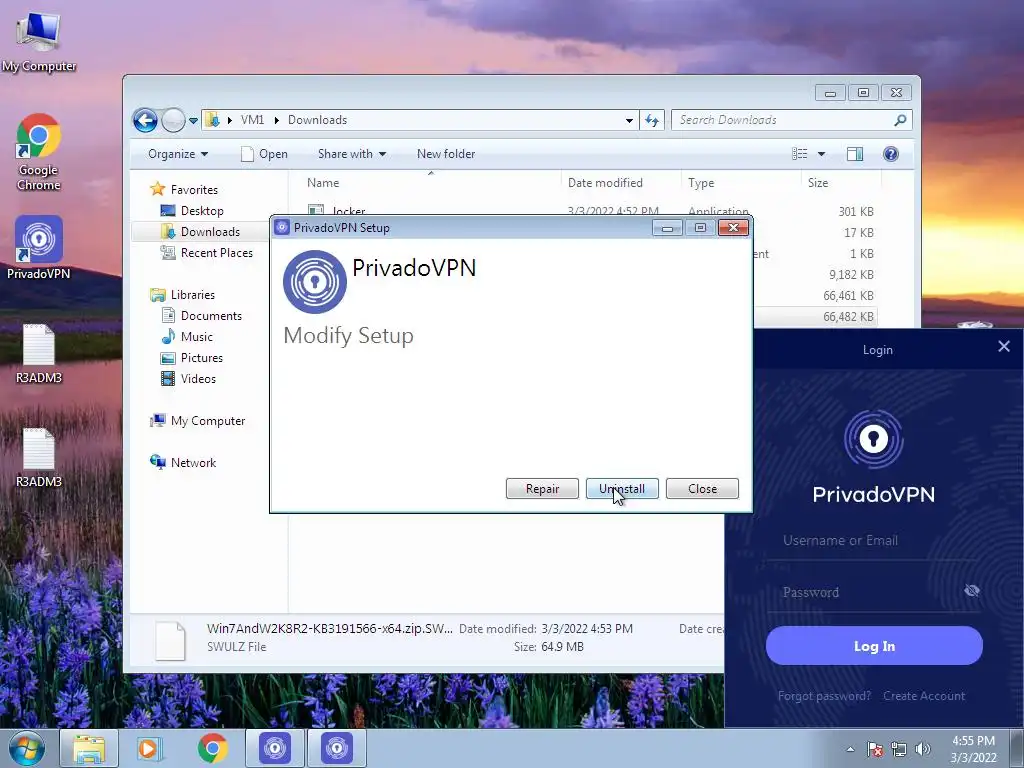Screen dimensions: 1024x768
Task: Open the Forgot password link
Action: (824, 696)
